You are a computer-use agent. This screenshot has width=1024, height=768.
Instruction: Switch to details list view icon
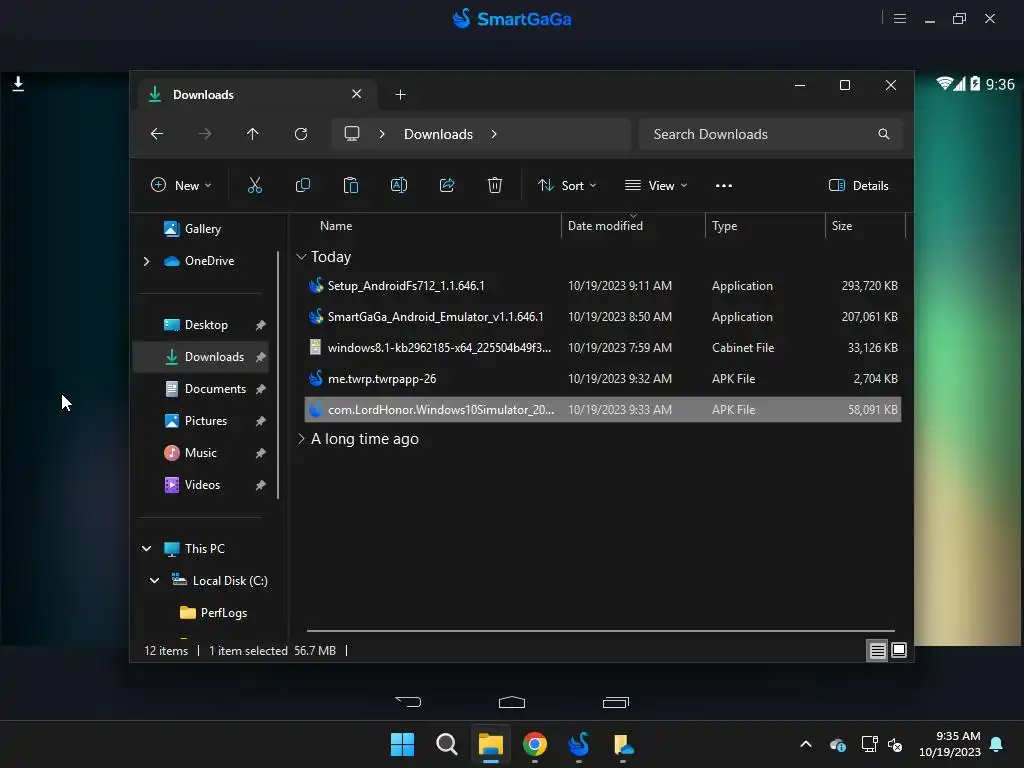[877, 650]
